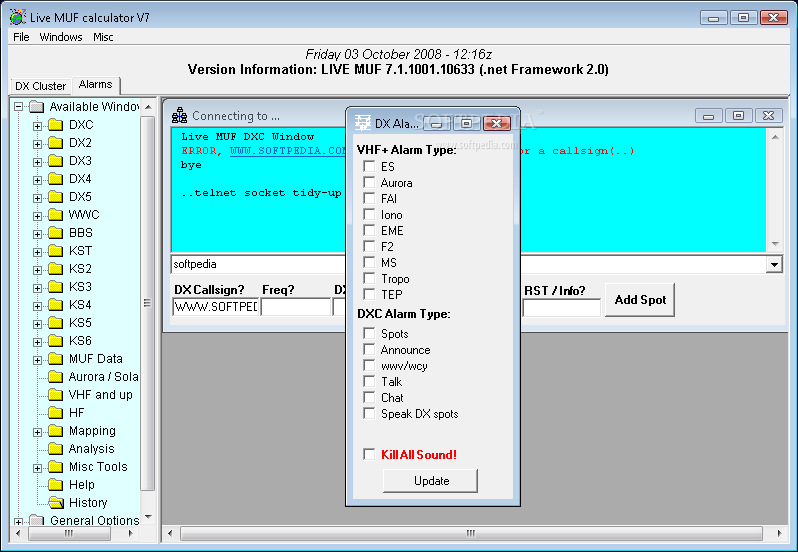Screen dimensions: 798x552
Task: Check the wwv/wcy alarm box
Action: pyautogui.click(x=369, y=365)
